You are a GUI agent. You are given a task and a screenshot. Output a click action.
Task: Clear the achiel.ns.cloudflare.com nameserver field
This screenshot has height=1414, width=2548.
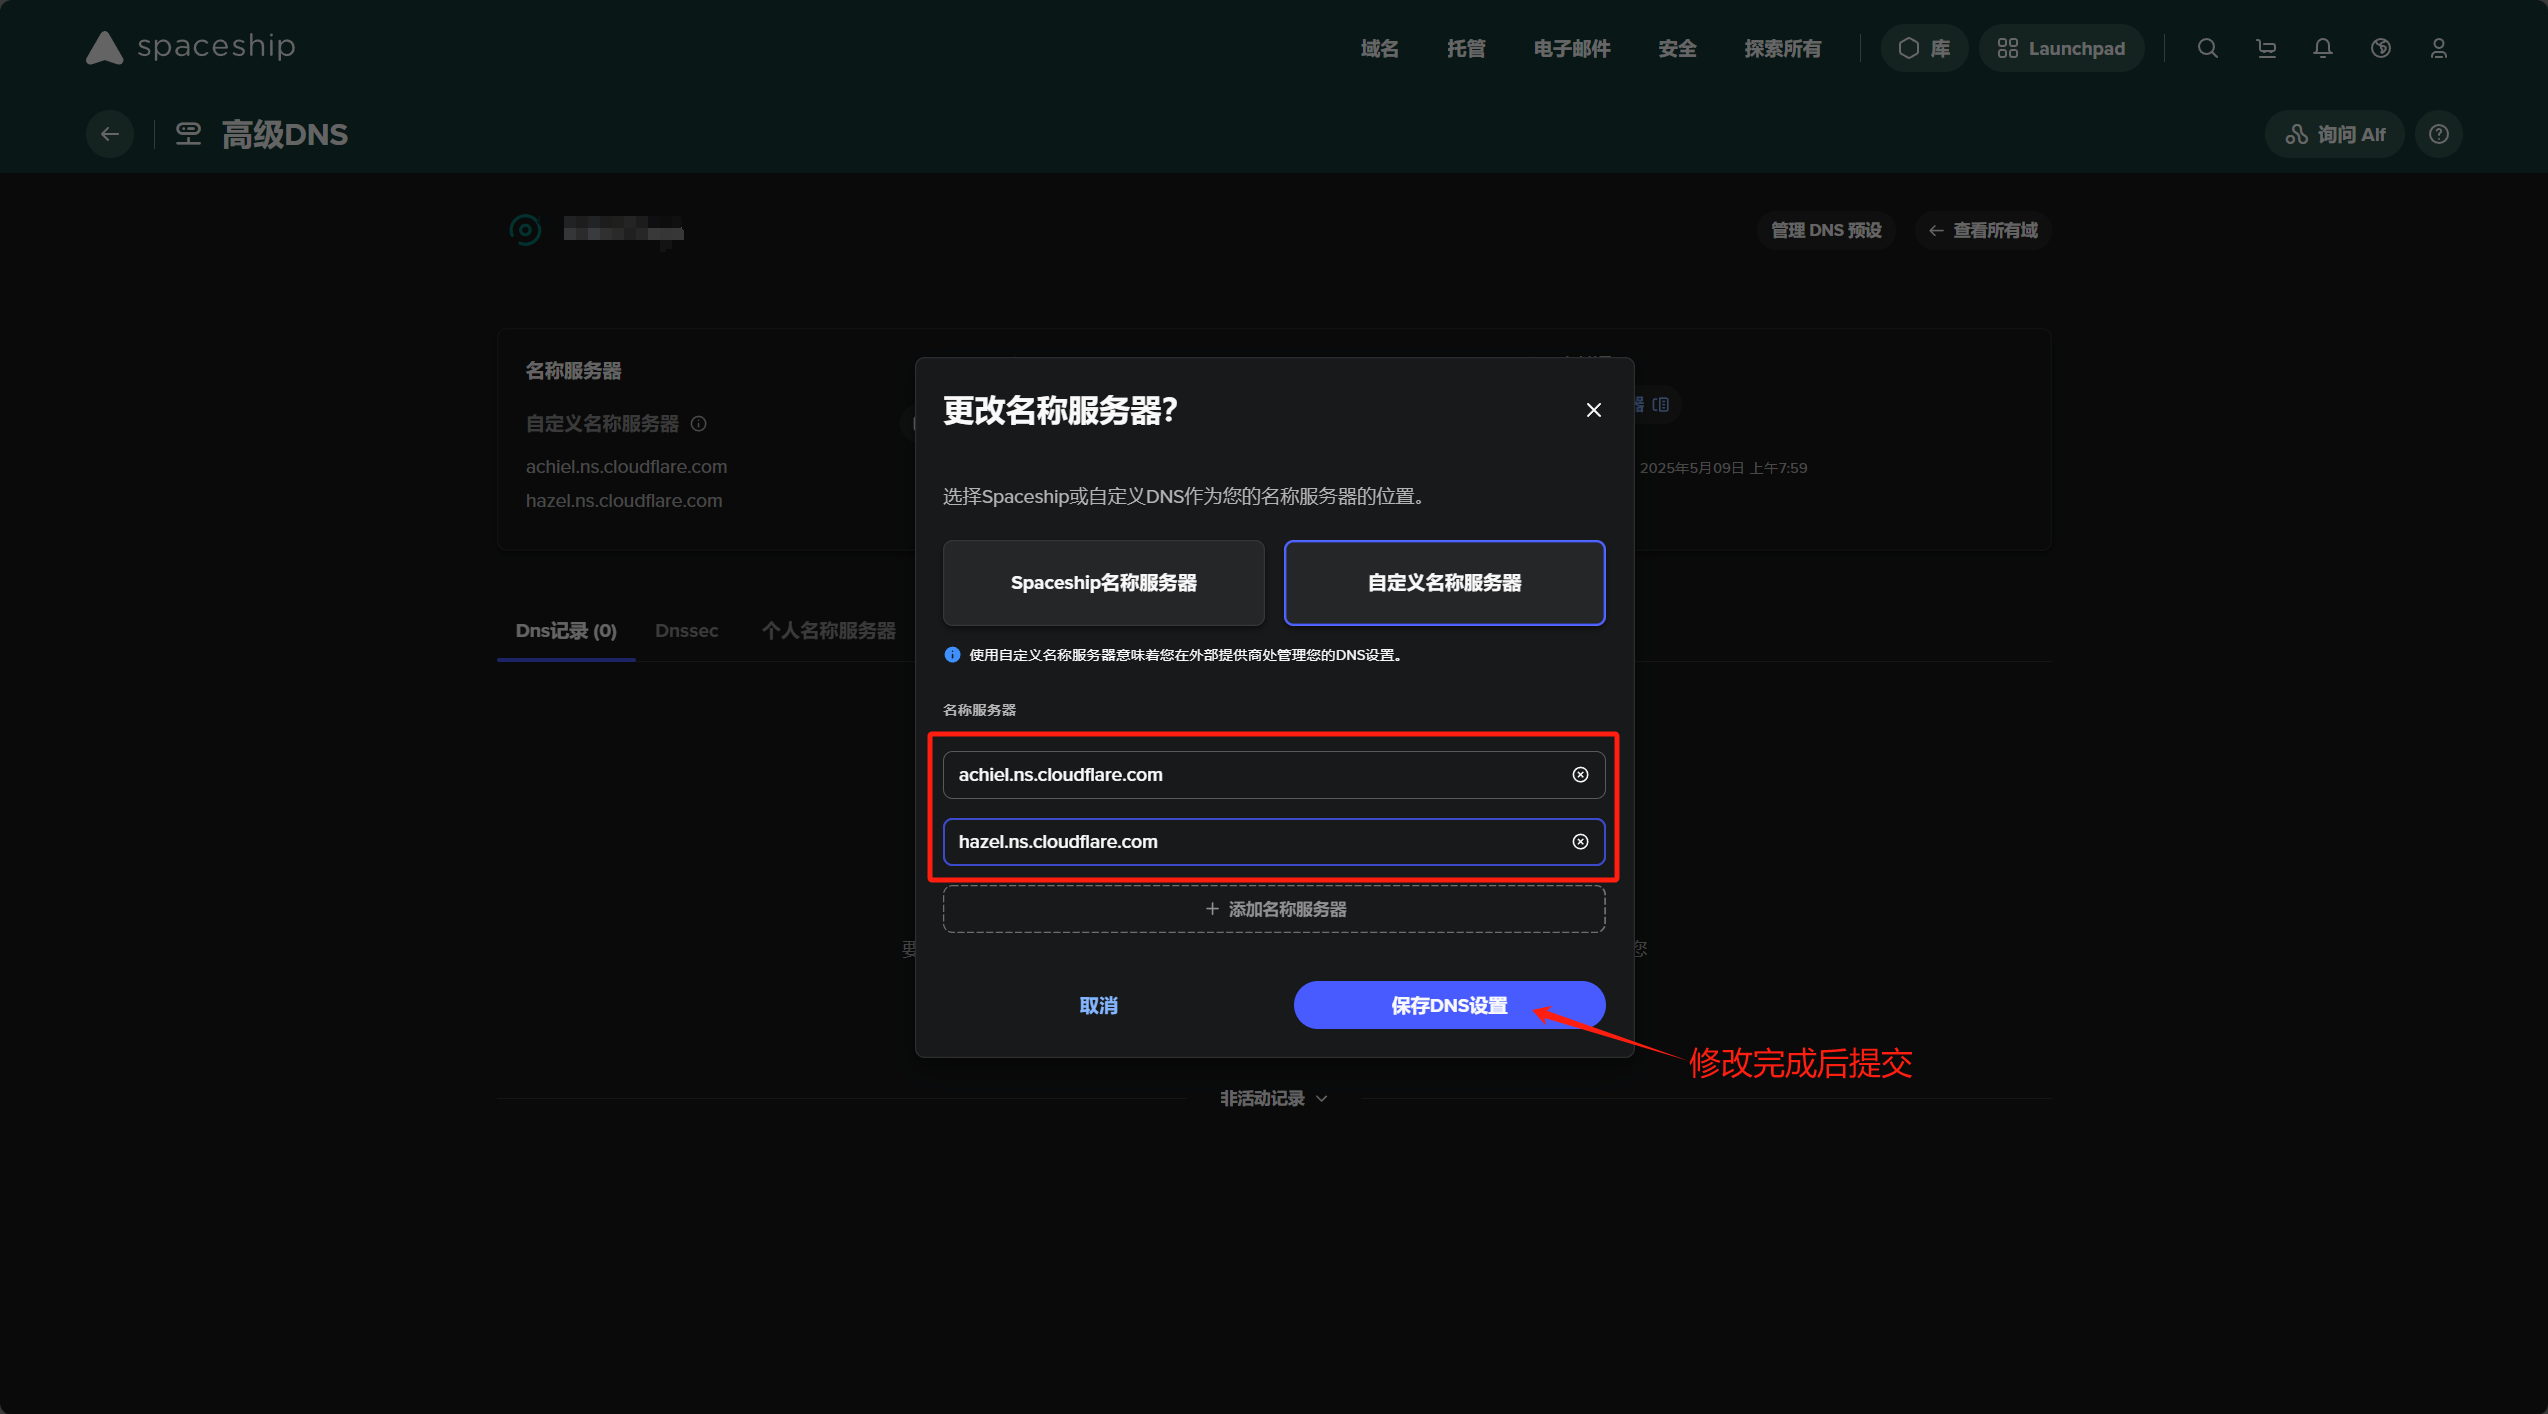(x=1580, y=775)
